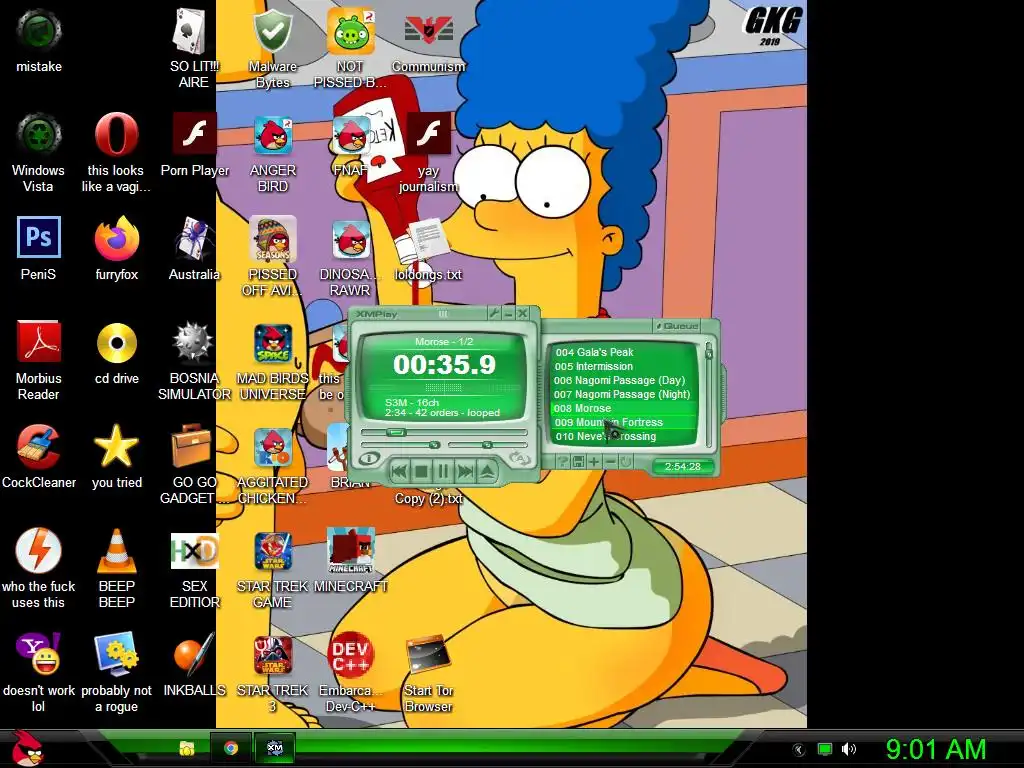1024x768 pixels.
Task: Adjust the XMPlay balance slider
Action: click(488, 445)
